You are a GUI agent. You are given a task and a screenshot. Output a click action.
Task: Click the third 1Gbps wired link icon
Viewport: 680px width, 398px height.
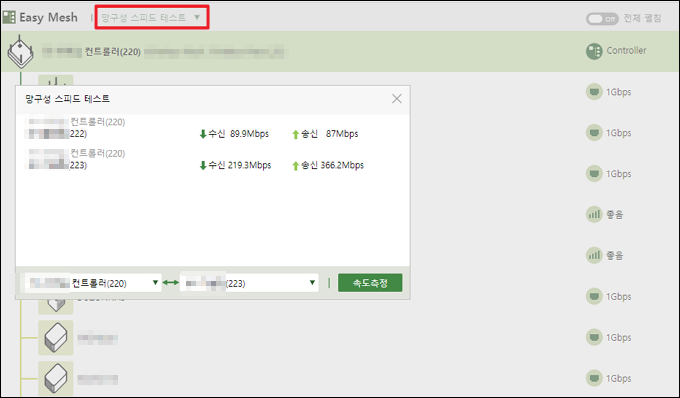click(594, 174)
